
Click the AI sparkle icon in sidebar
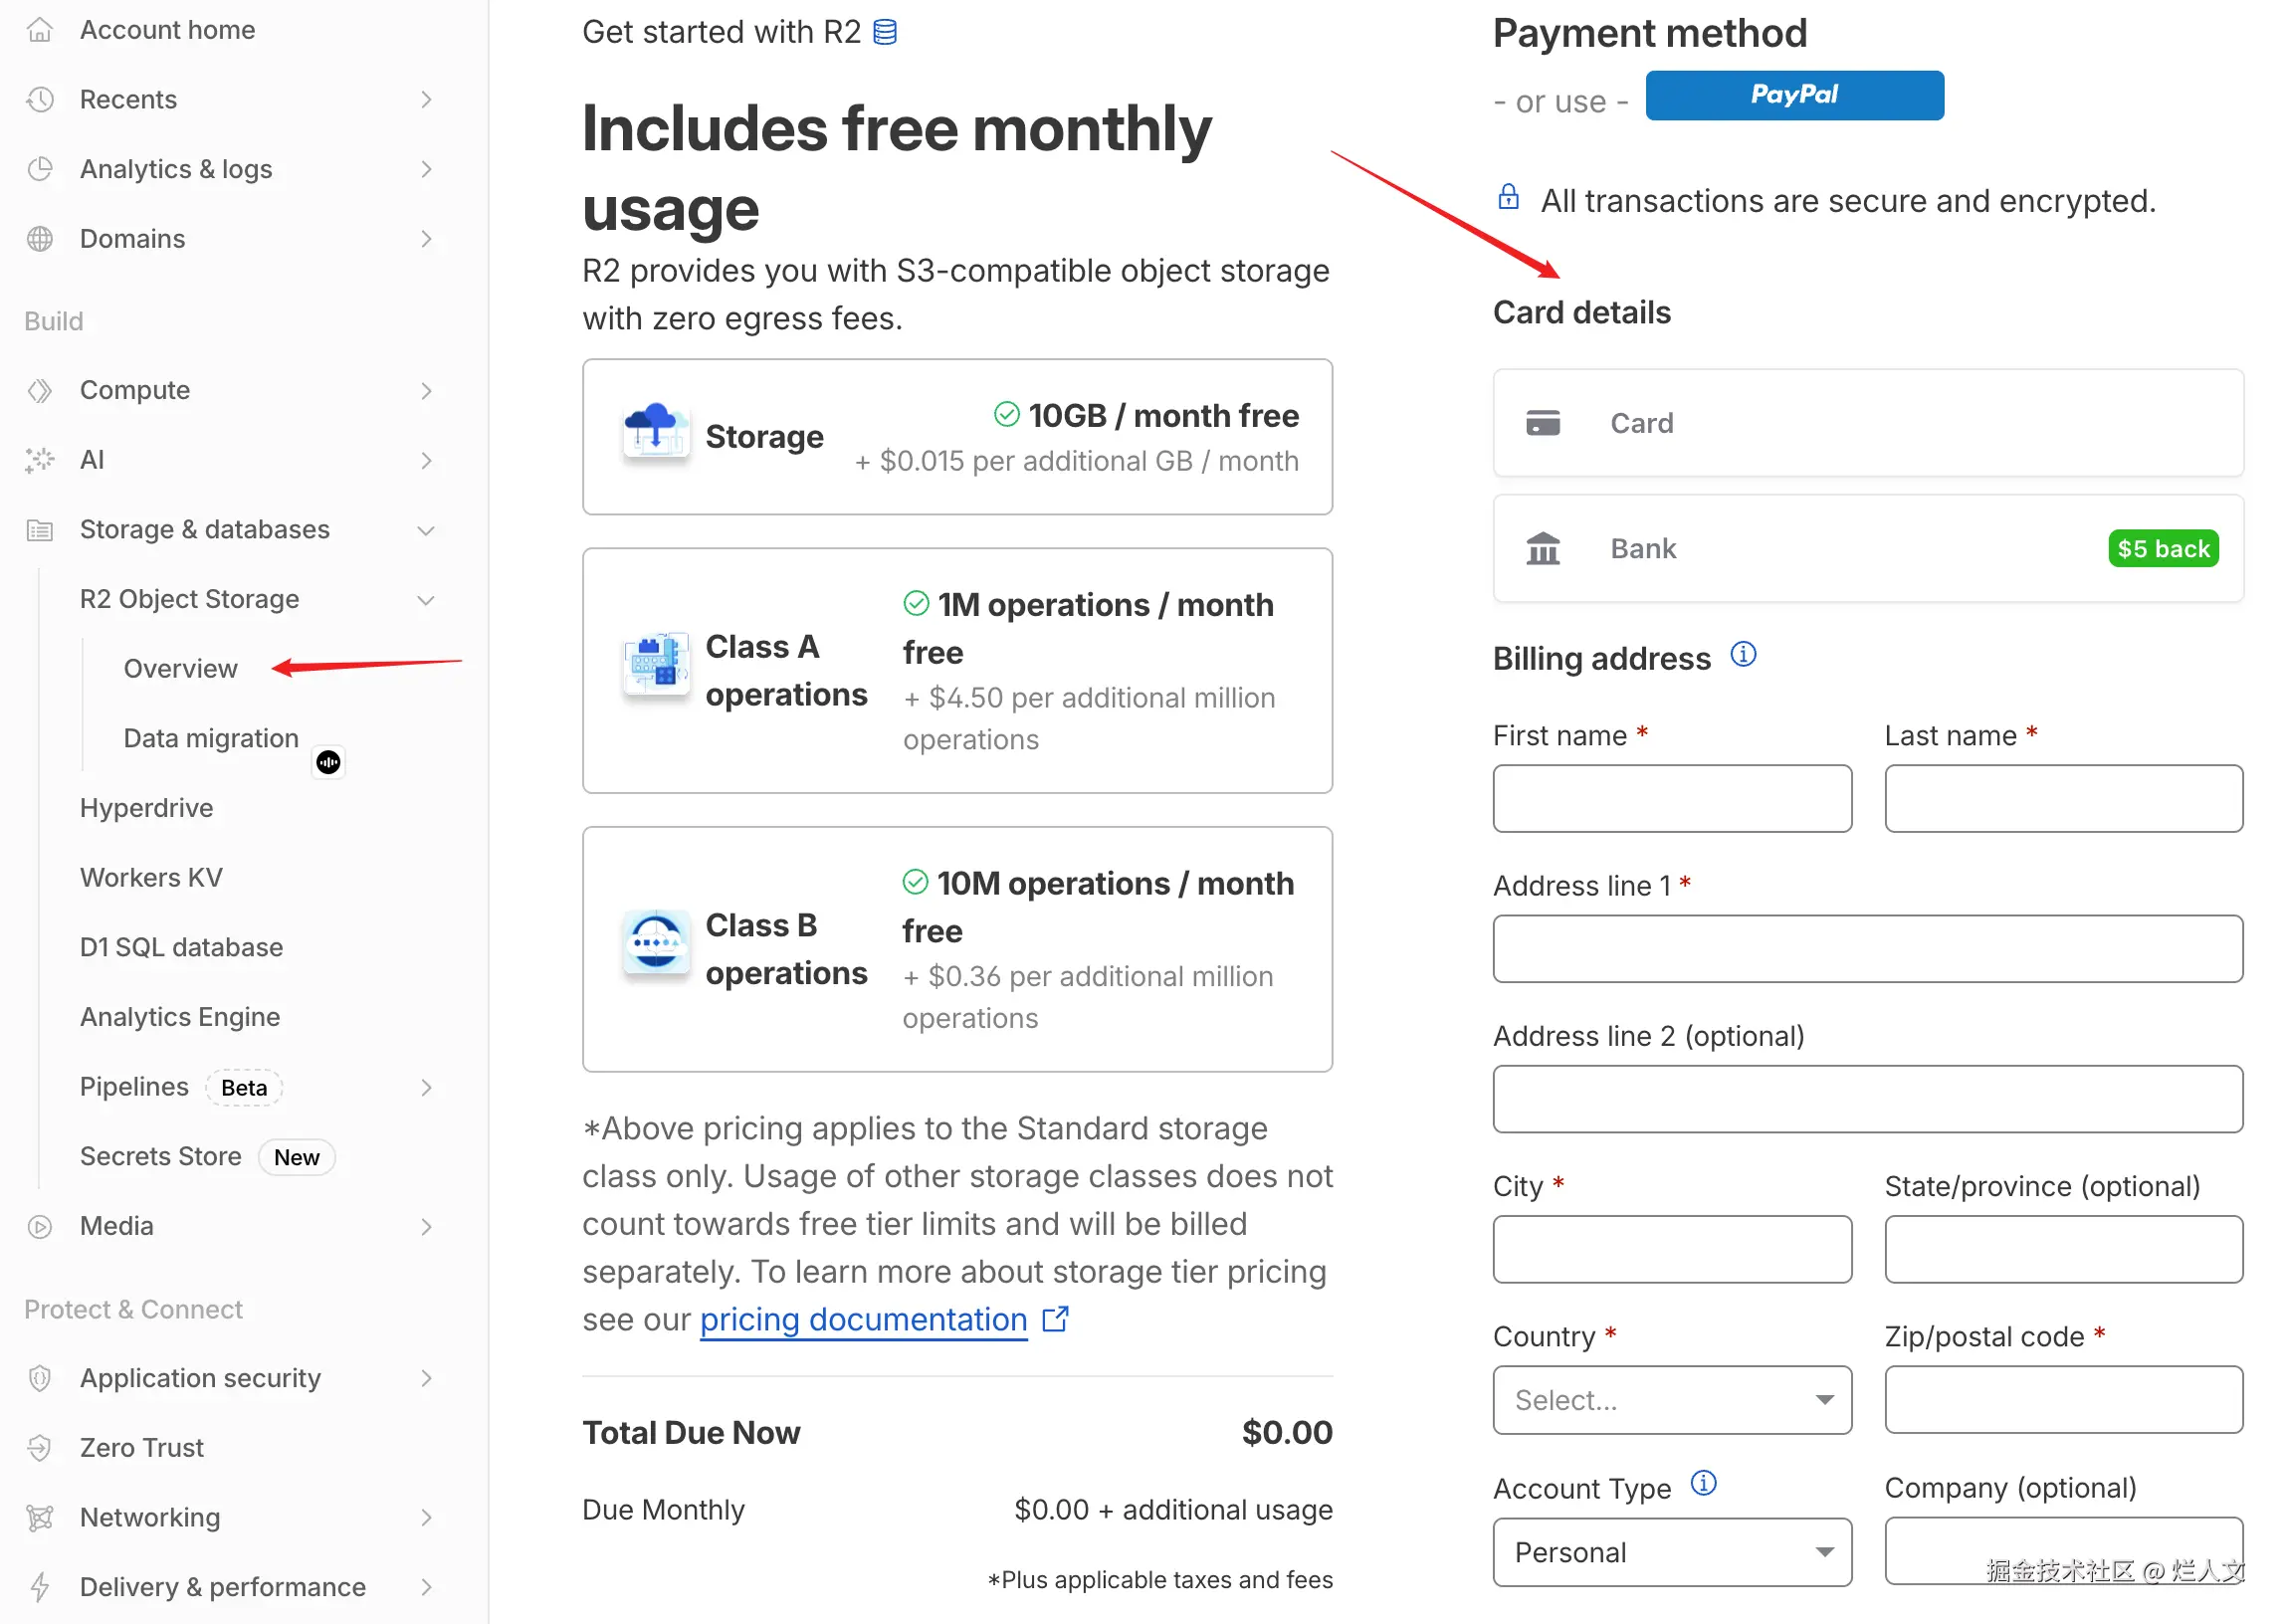pyautogui.click(x=40, y=460)
